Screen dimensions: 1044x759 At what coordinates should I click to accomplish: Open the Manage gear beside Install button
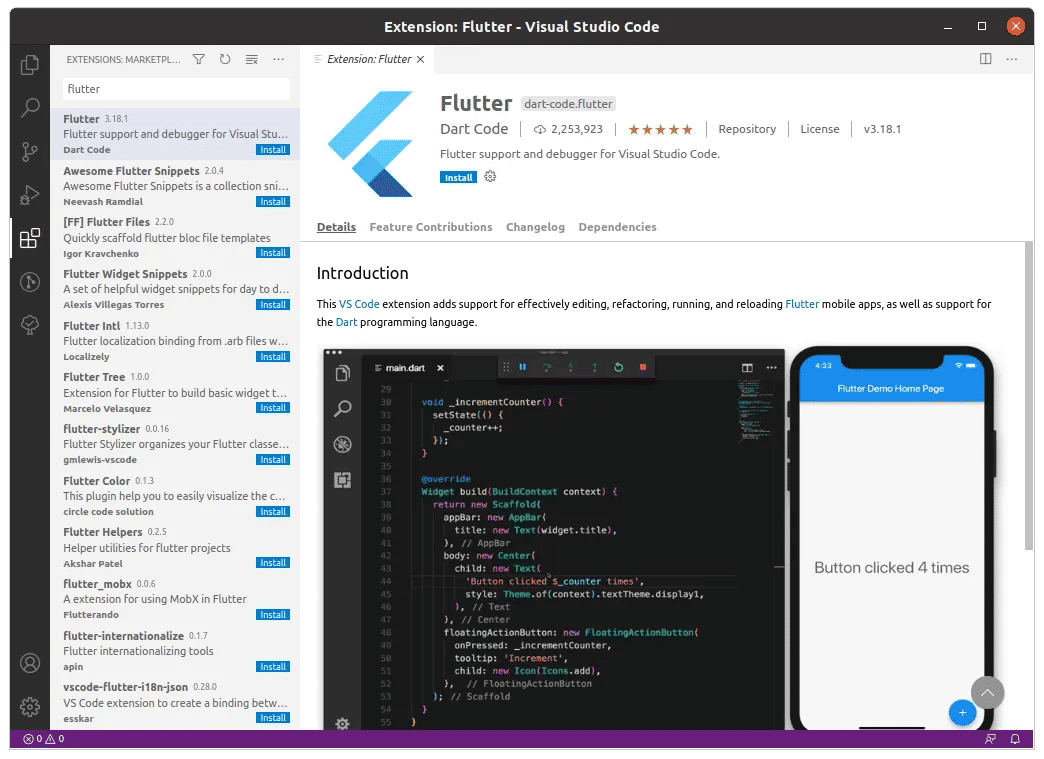point(490,176)
